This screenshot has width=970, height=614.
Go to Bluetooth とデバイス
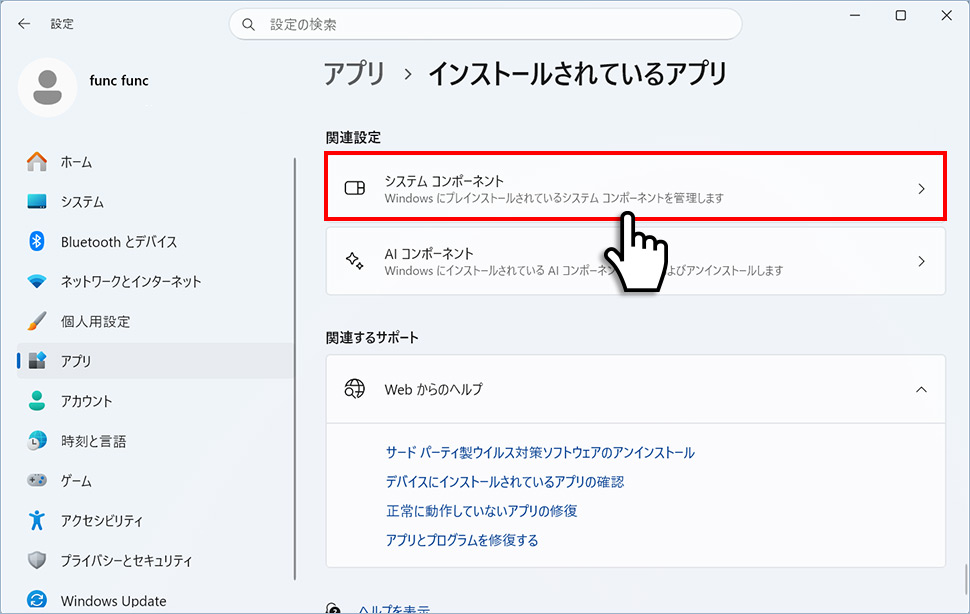pyautogui.click(x=155, y=241)
